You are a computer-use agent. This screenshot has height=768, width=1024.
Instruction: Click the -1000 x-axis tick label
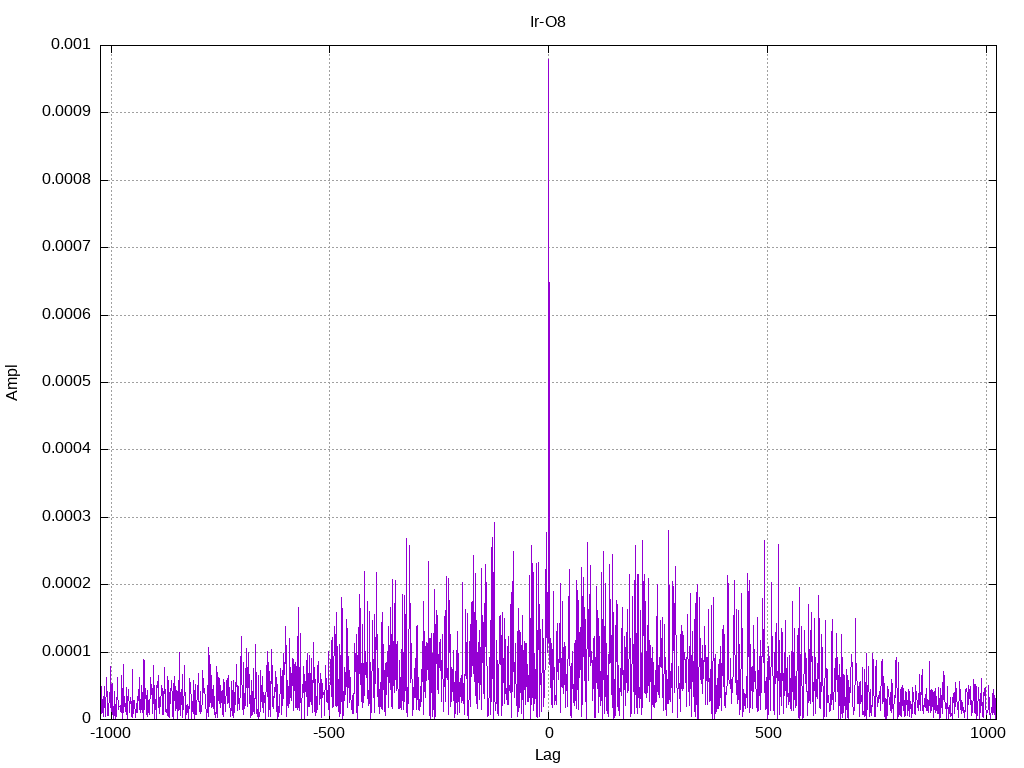coord(110,734)
